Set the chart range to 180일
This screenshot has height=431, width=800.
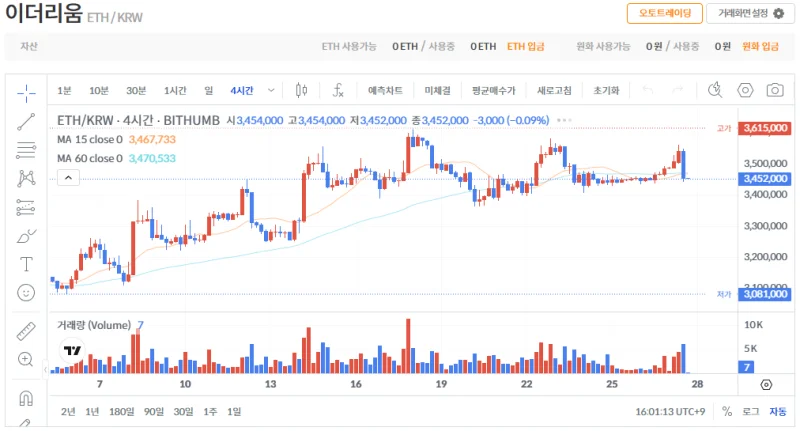coord(121,412)
